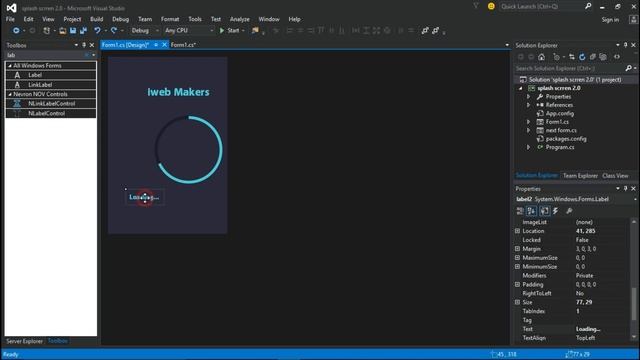Click the Find in Files toolbar icon
640x360 pixels.
[x=255, y=31]
